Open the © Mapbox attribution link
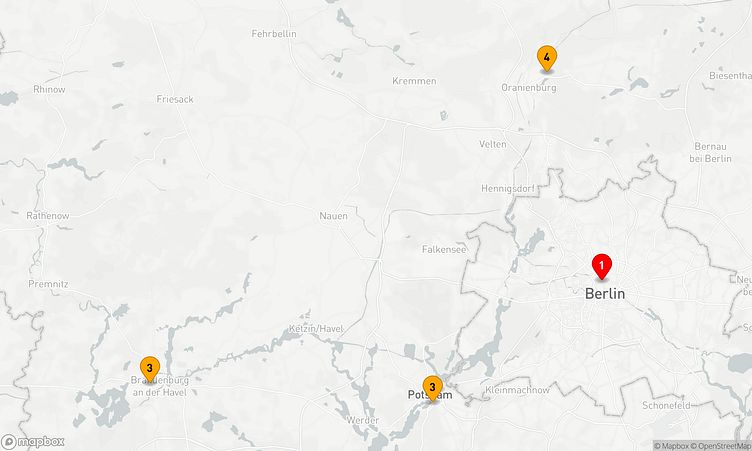The width and height of the screenshot is (752, 451). (x=671, y=446)
